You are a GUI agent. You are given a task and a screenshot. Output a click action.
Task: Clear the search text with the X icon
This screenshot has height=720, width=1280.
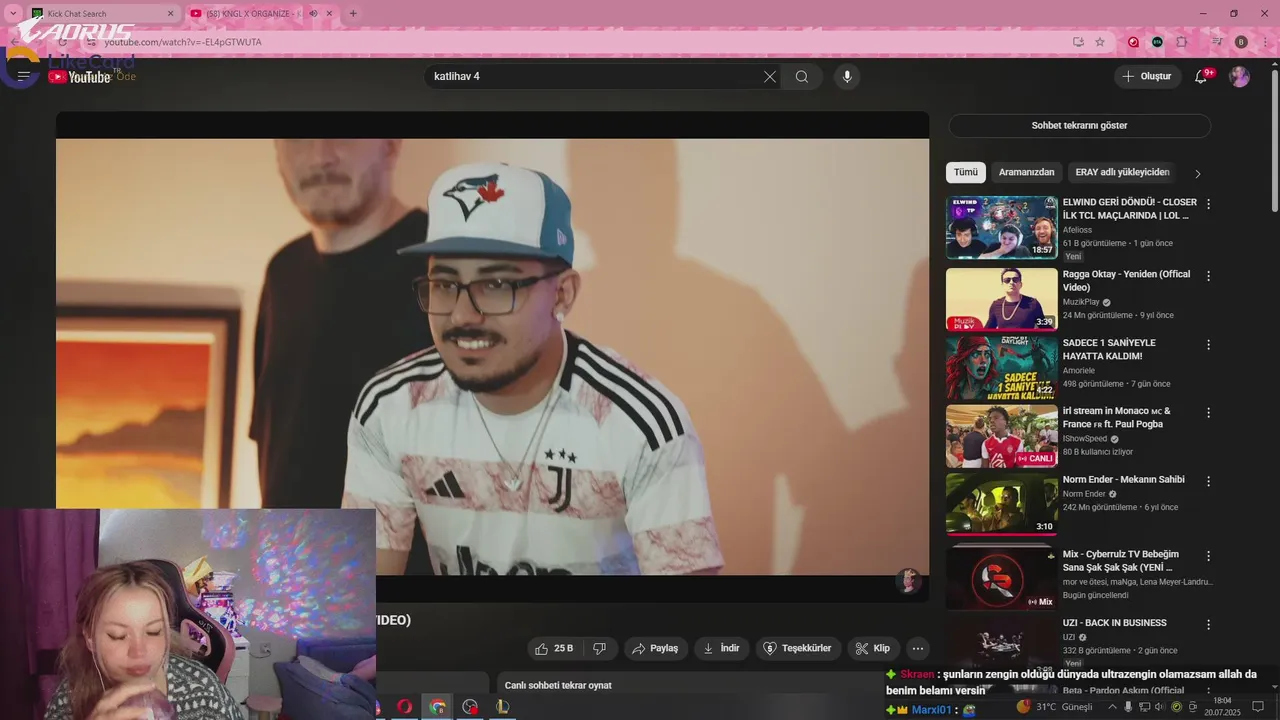(x=770, y=77)
